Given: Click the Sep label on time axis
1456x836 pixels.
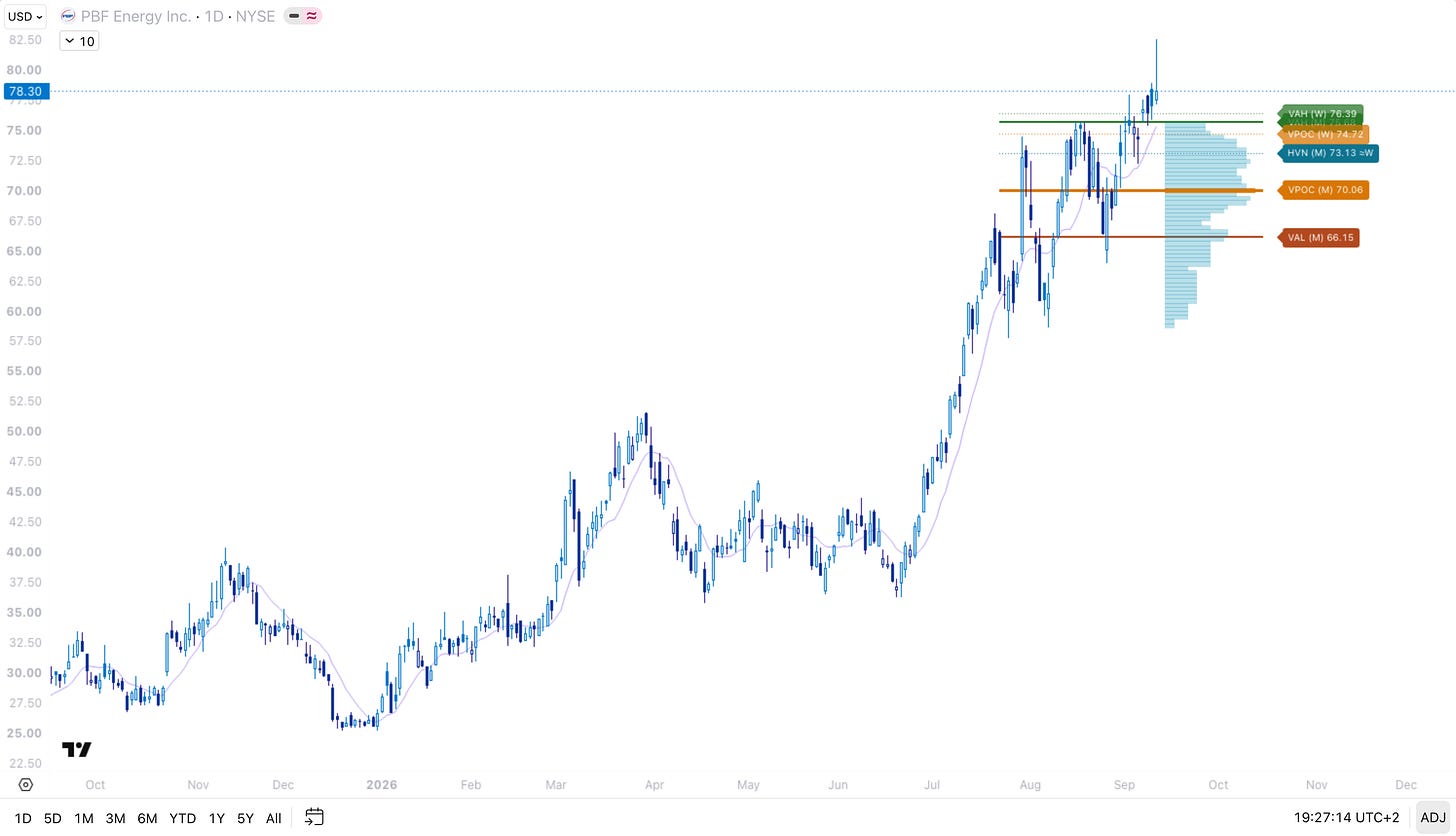Looking at the screenshot, I should [1124, 785].
